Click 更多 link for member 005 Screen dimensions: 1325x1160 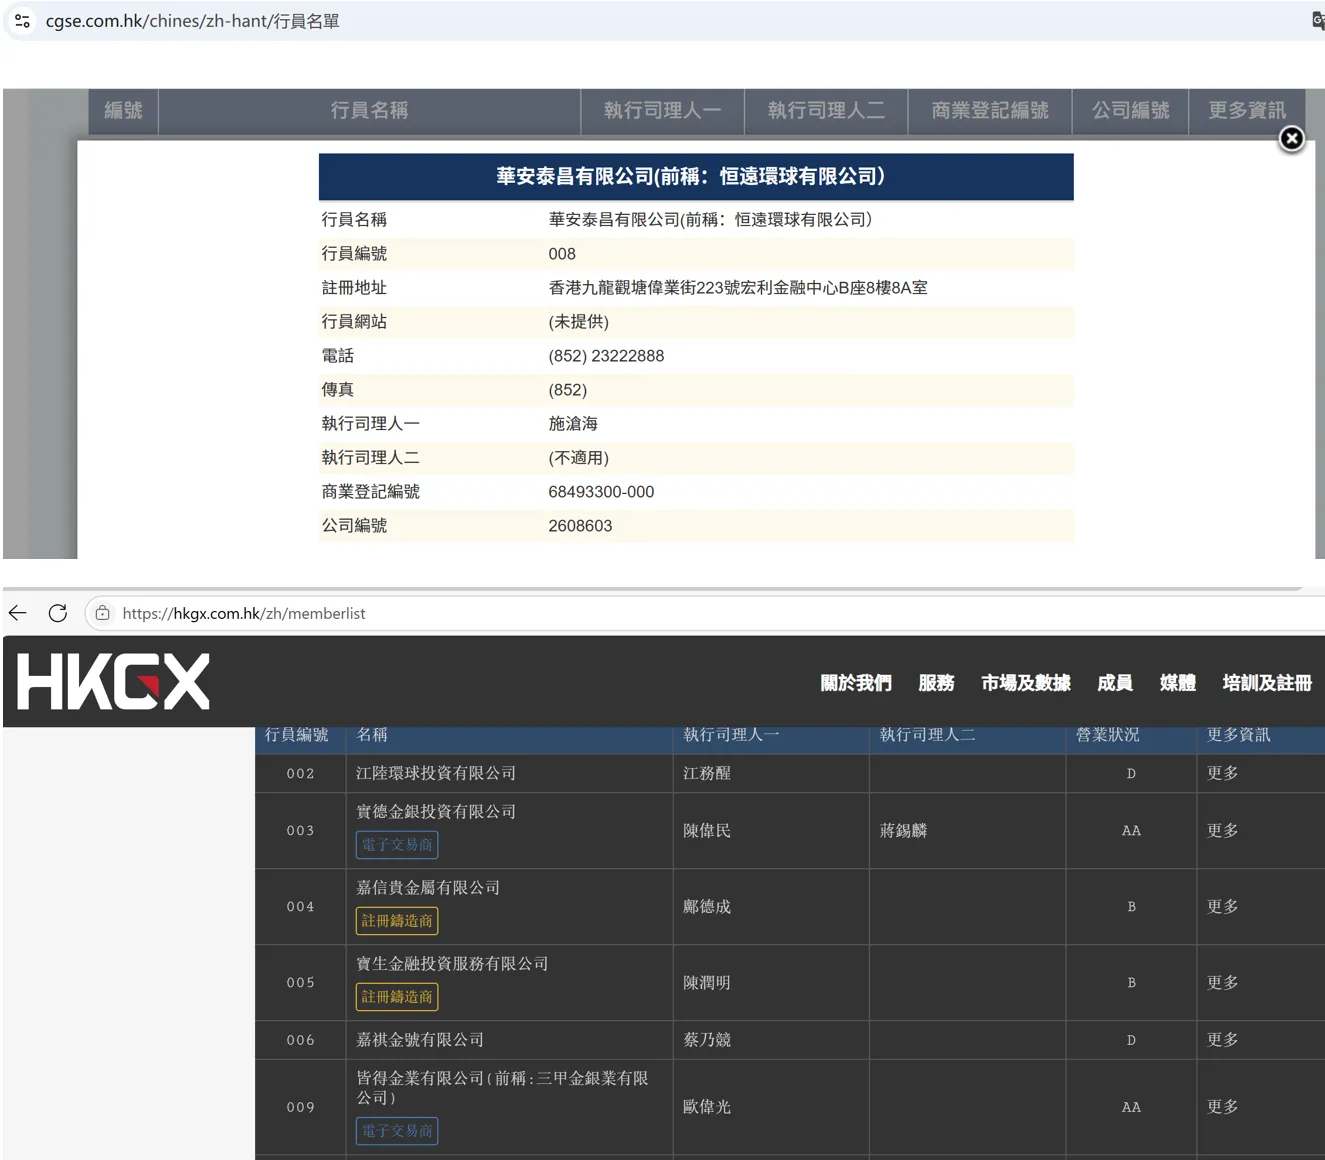(x=1222, y=982)
